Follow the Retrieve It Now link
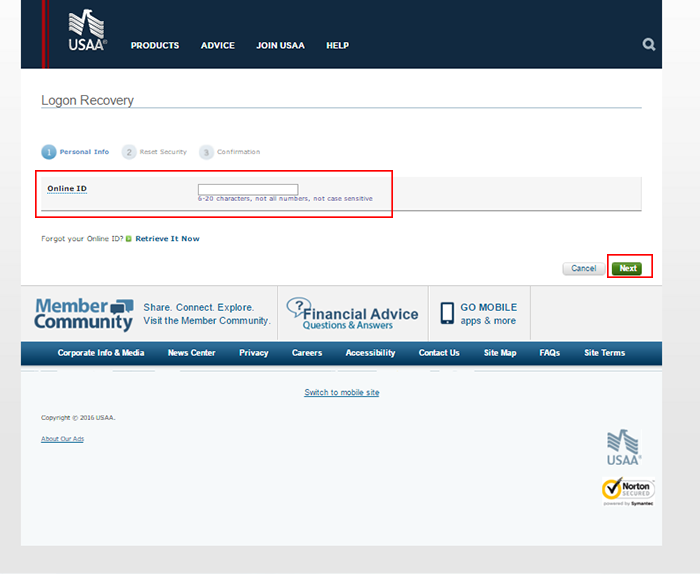The width and height of the screenshot is (700, 574). click(167, 239)
